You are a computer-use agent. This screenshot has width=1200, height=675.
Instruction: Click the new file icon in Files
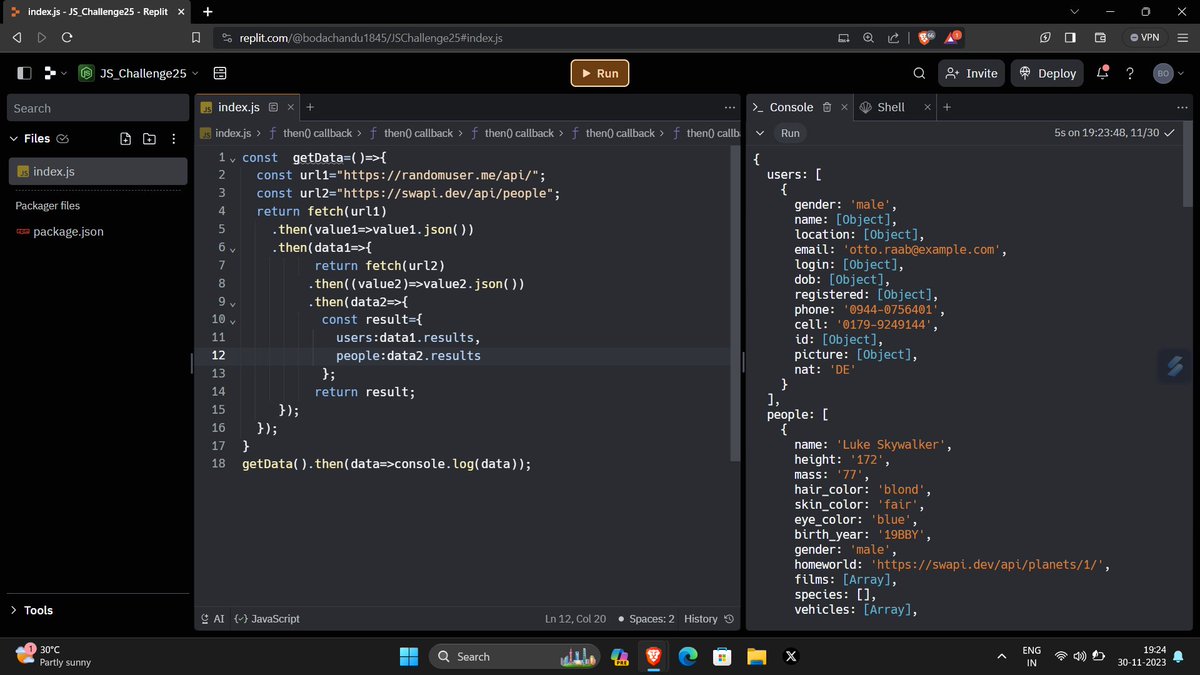(126, 138)
